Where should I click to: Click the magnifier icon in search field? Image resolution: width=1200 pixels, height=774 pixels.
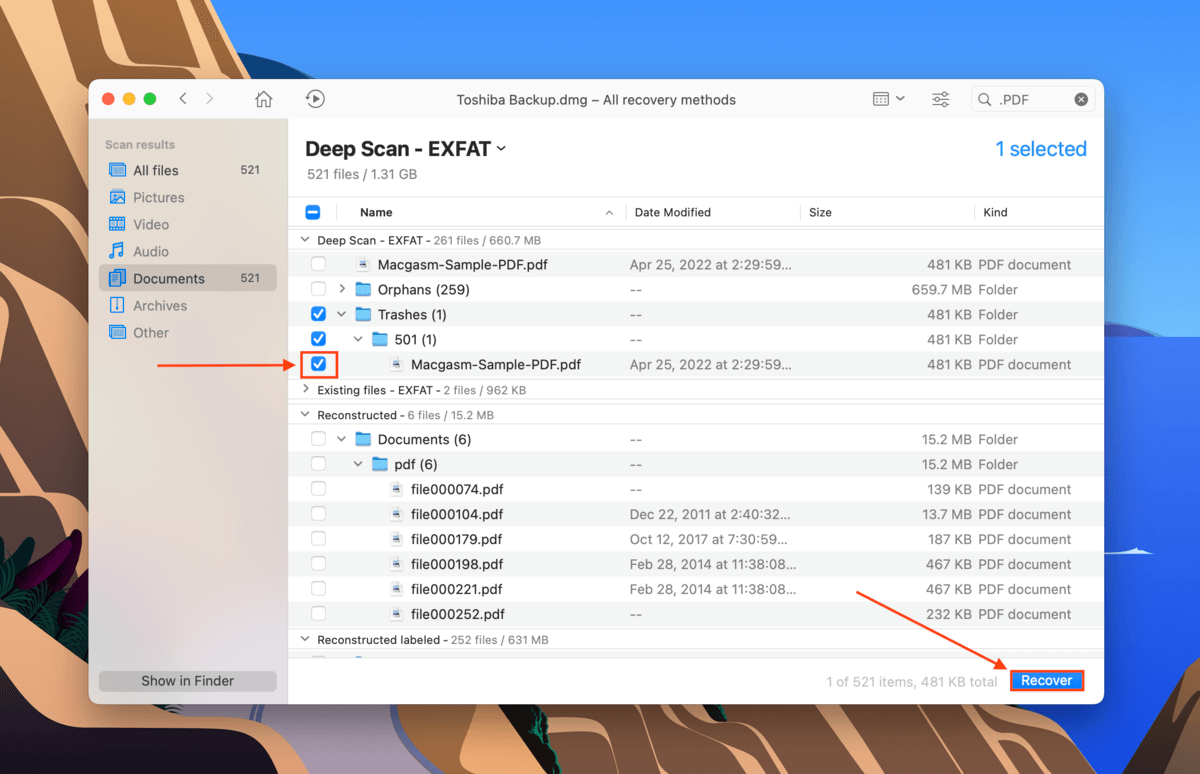(985, 99)
